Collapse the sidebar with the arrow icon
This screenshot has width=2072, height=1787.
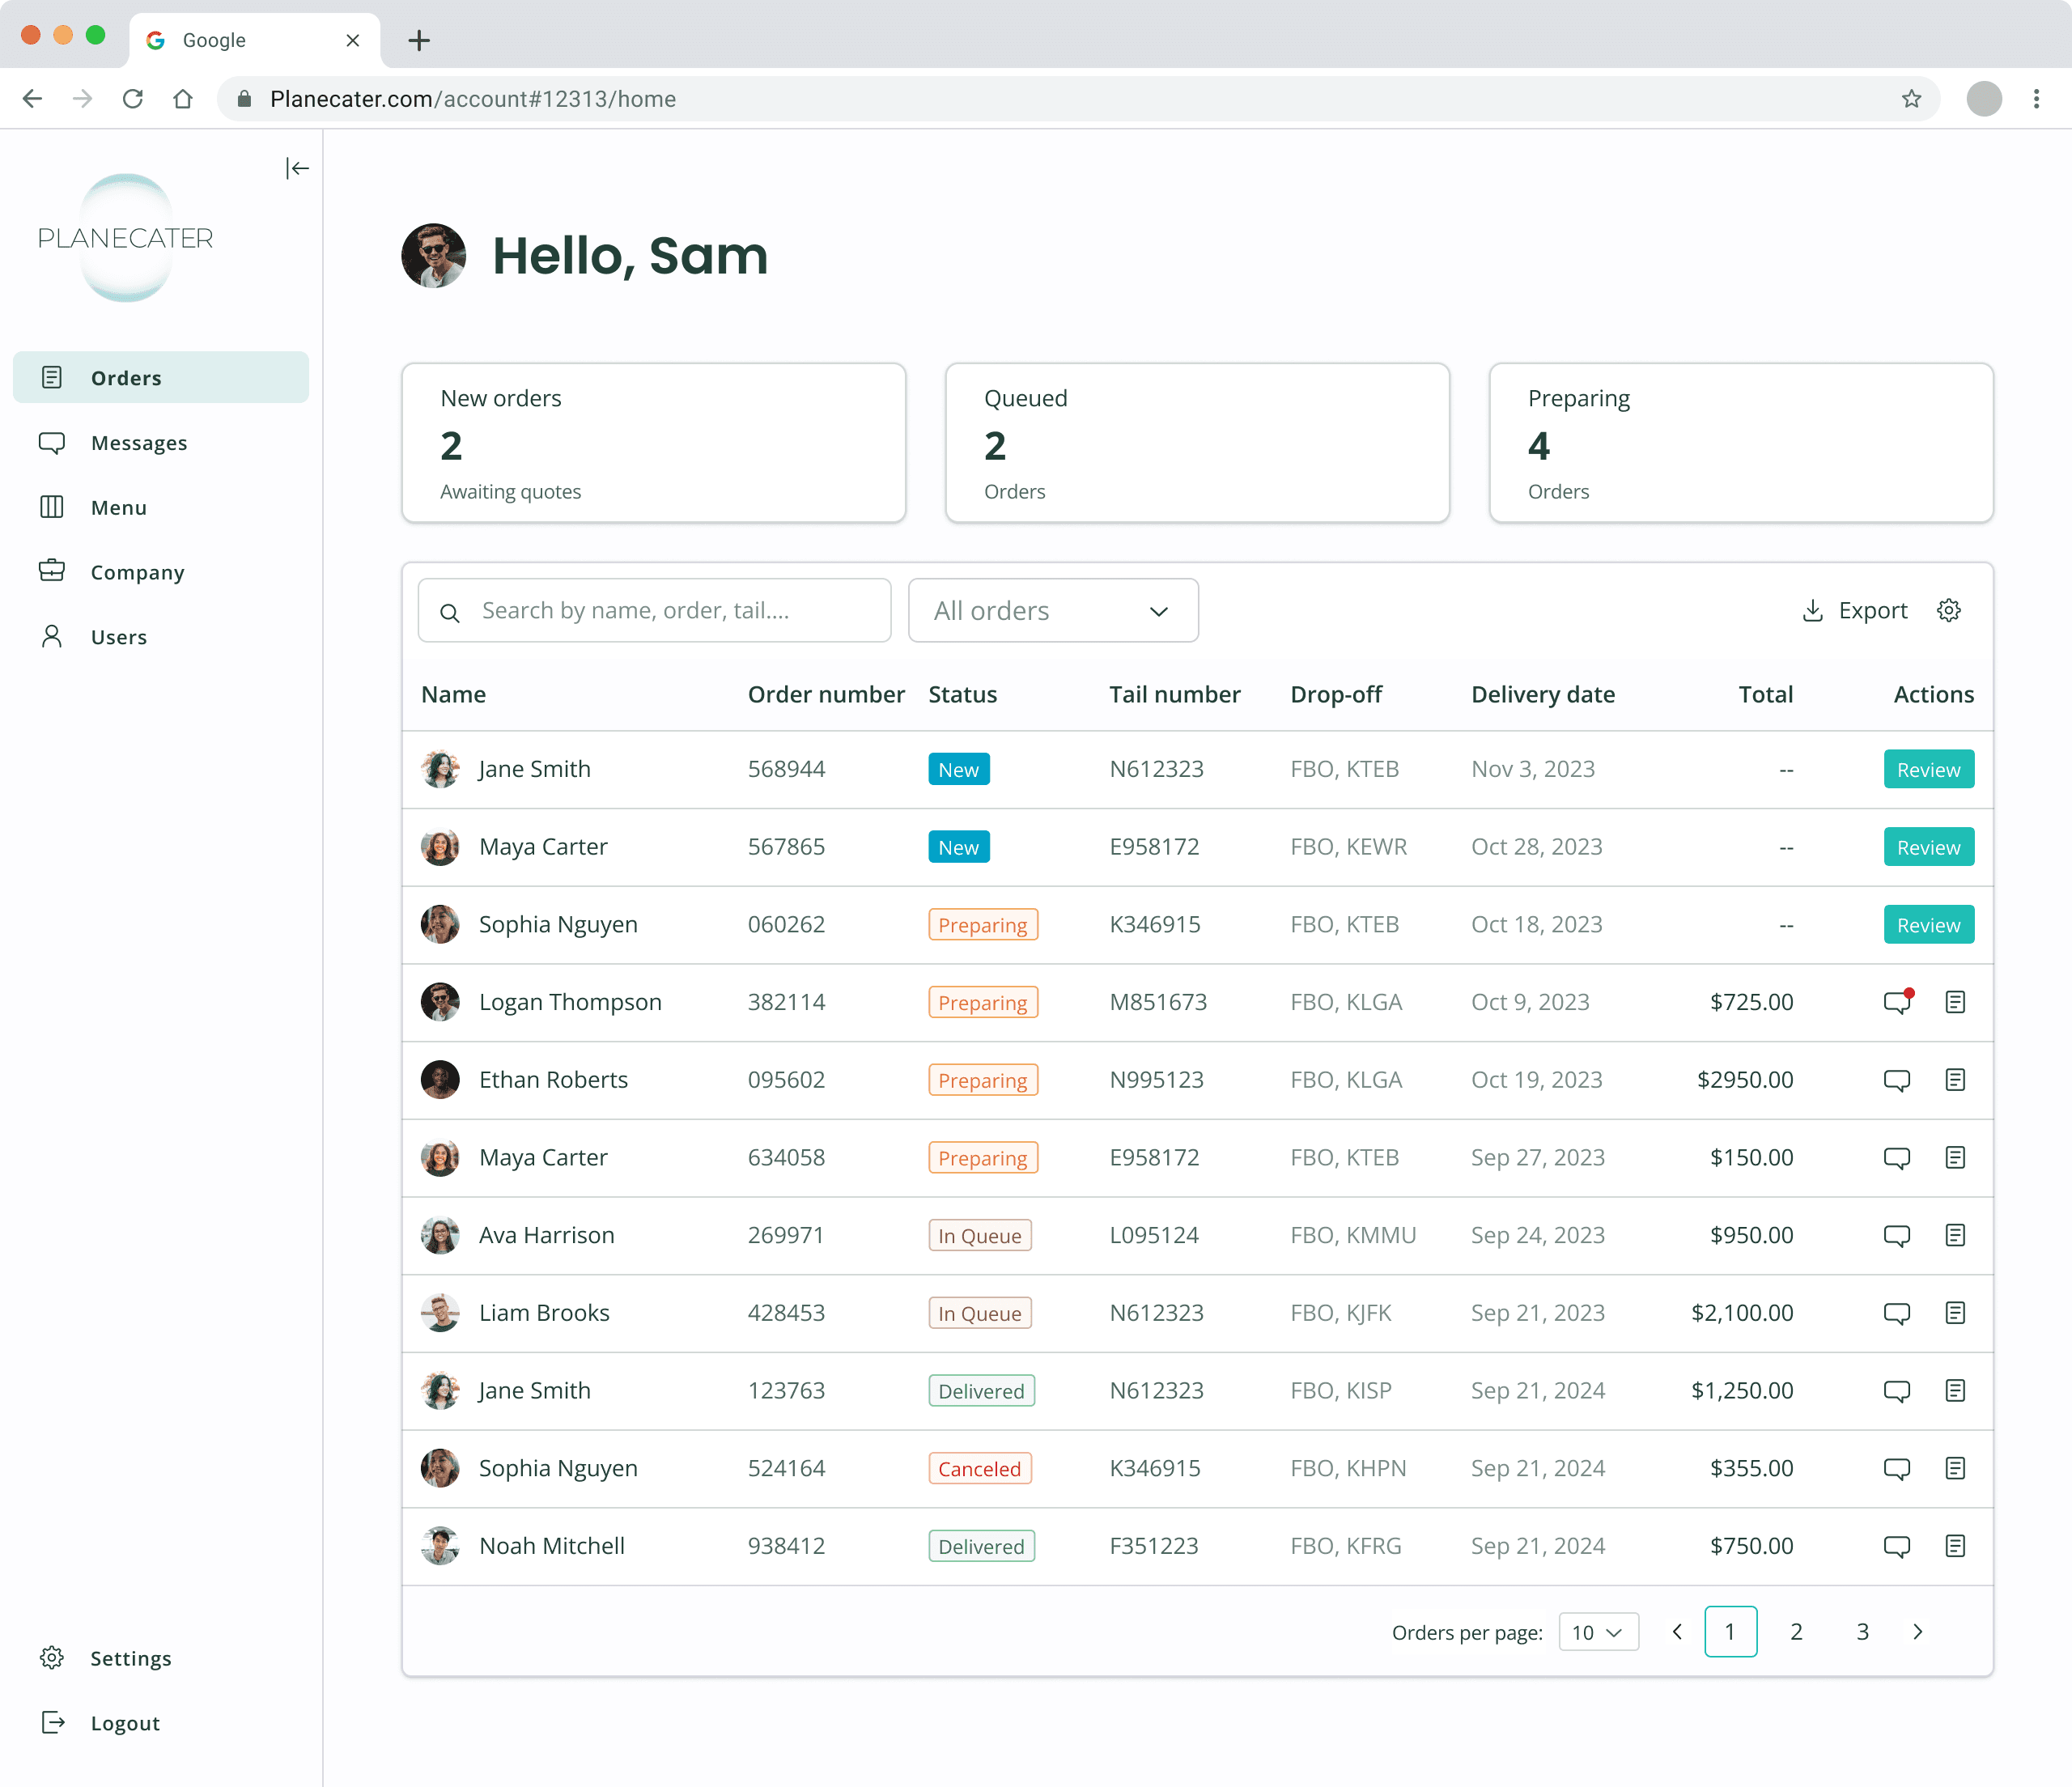[297, 168]
